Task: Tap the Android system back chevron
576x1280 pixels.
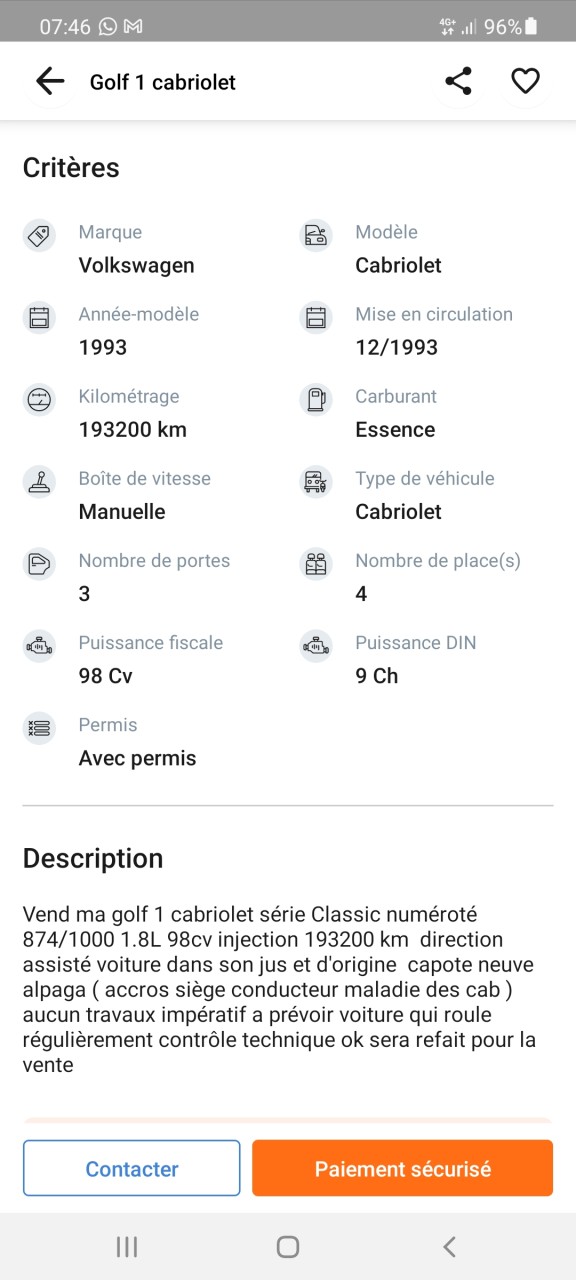Action: (x=449, y=1246)
